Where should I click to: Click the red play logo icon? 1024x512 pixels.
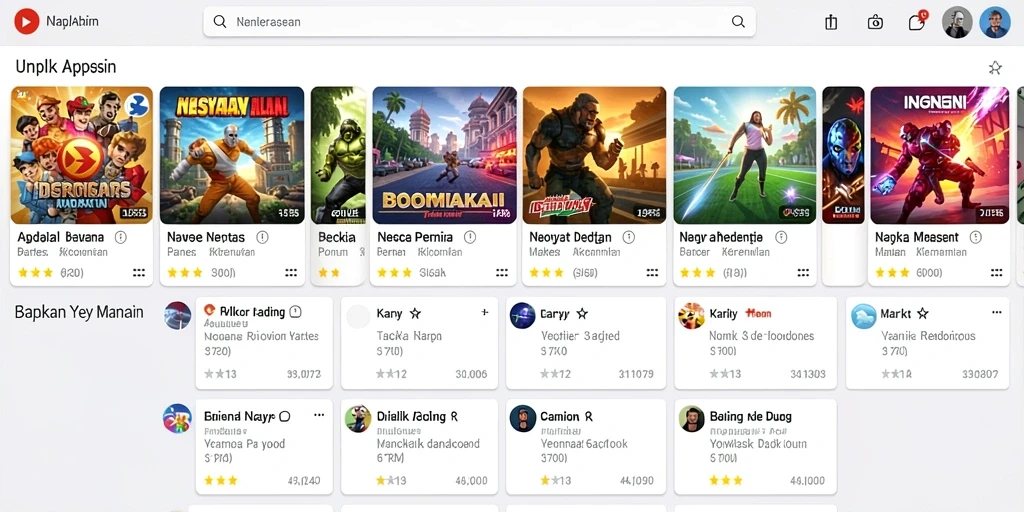(x=27, y=22)
